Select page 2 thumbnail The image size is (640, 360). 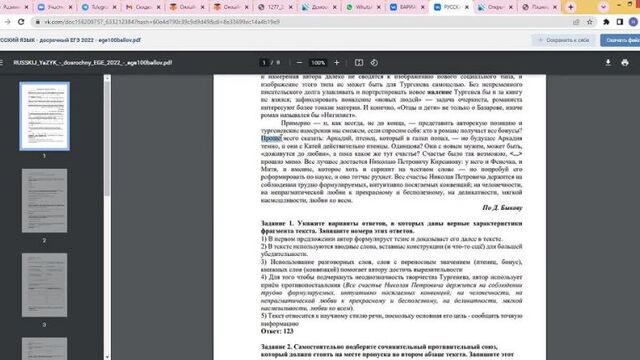point(44,201)
